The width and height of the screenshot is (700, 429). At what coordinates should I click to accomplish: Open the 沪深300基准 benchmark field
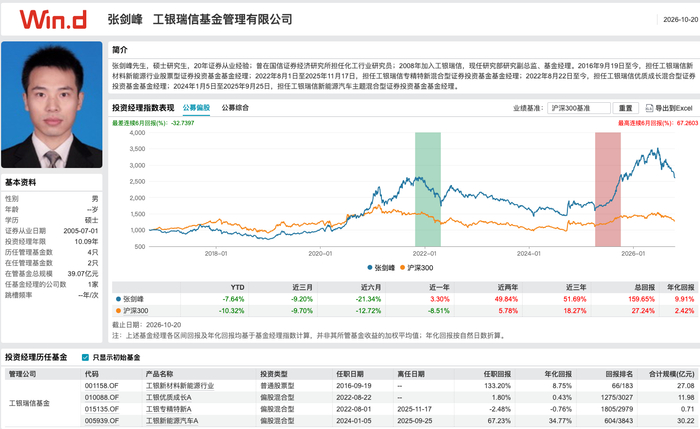click(579, 108)
